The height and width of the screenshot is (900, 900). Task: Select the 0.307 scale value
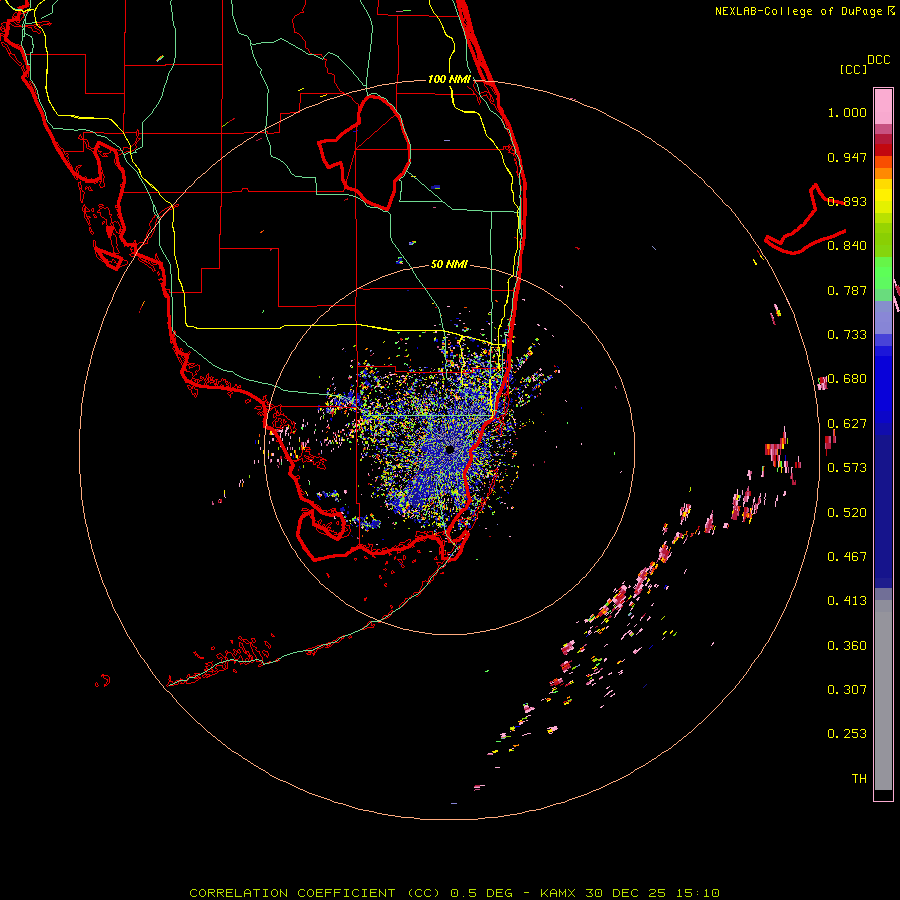[x=847, y=690]
